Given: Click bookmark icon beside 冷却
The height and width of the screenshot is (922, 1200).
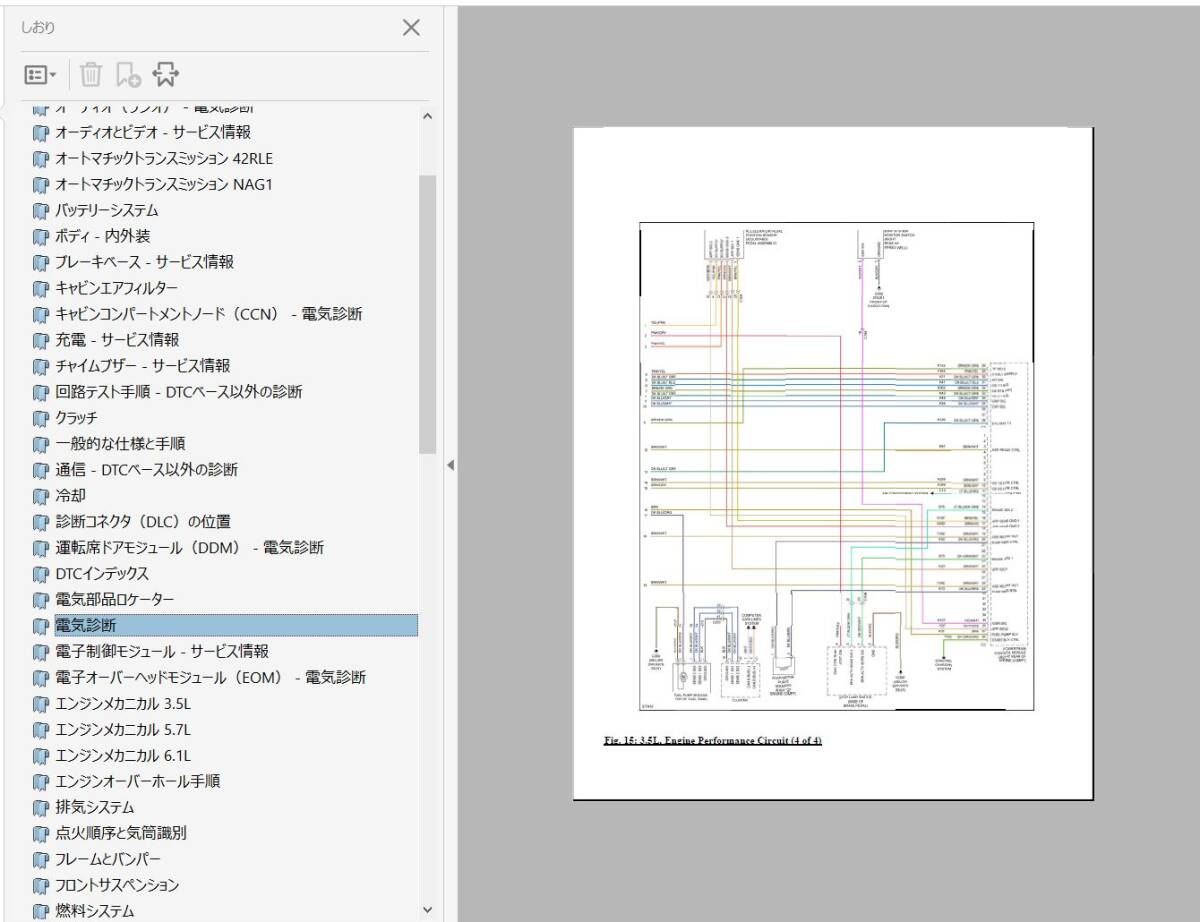Looking at the screenshot, I should pos(41,497).
